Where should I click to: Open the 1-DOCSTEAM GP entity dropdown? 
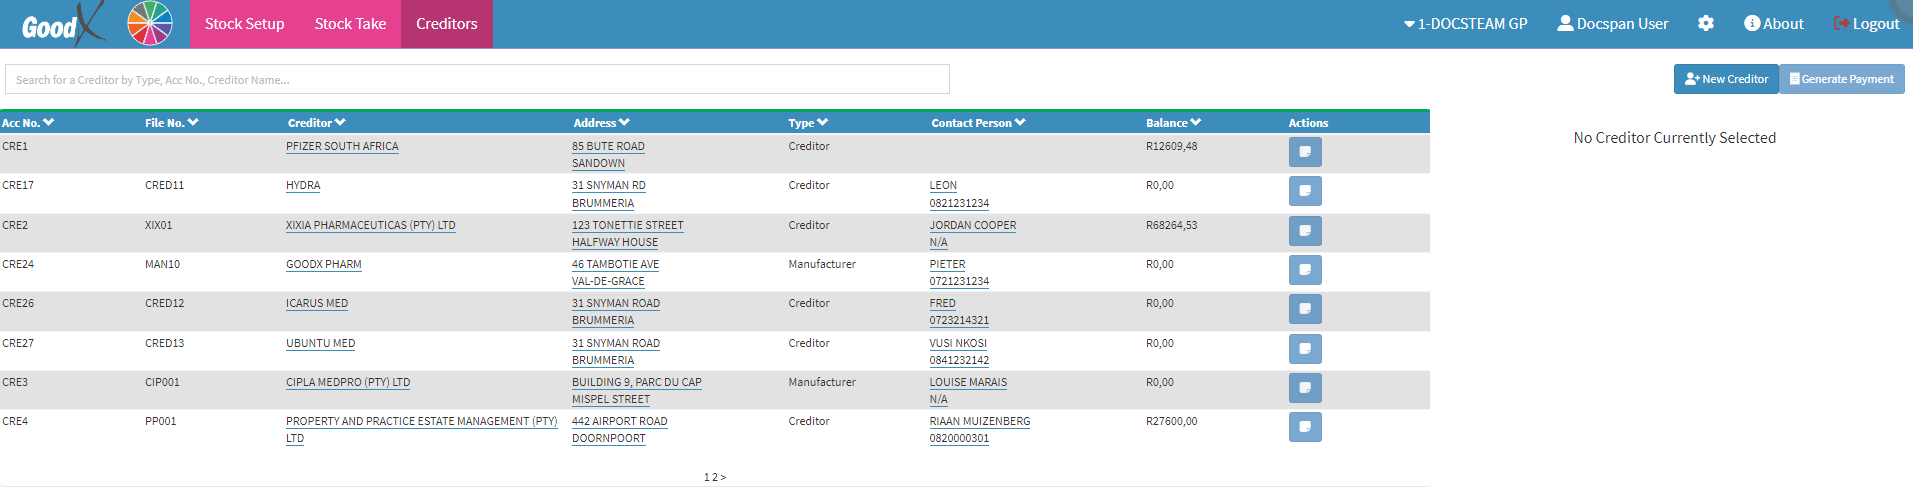click(1465, 24)
